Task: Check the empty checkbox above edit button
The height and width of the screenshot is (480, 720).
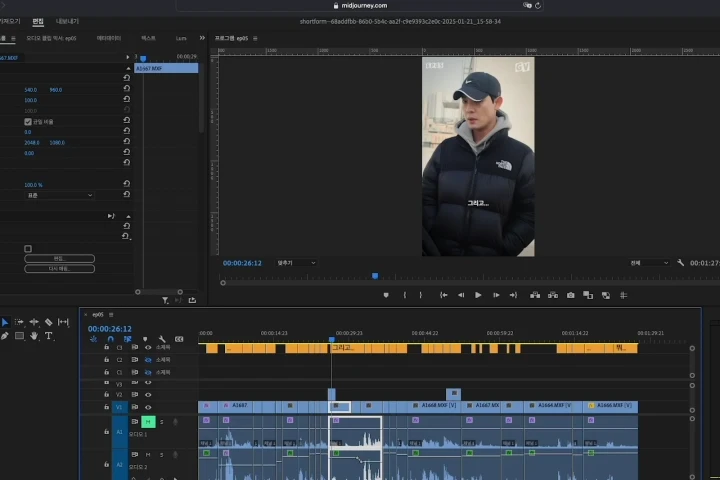Action: 28,248
